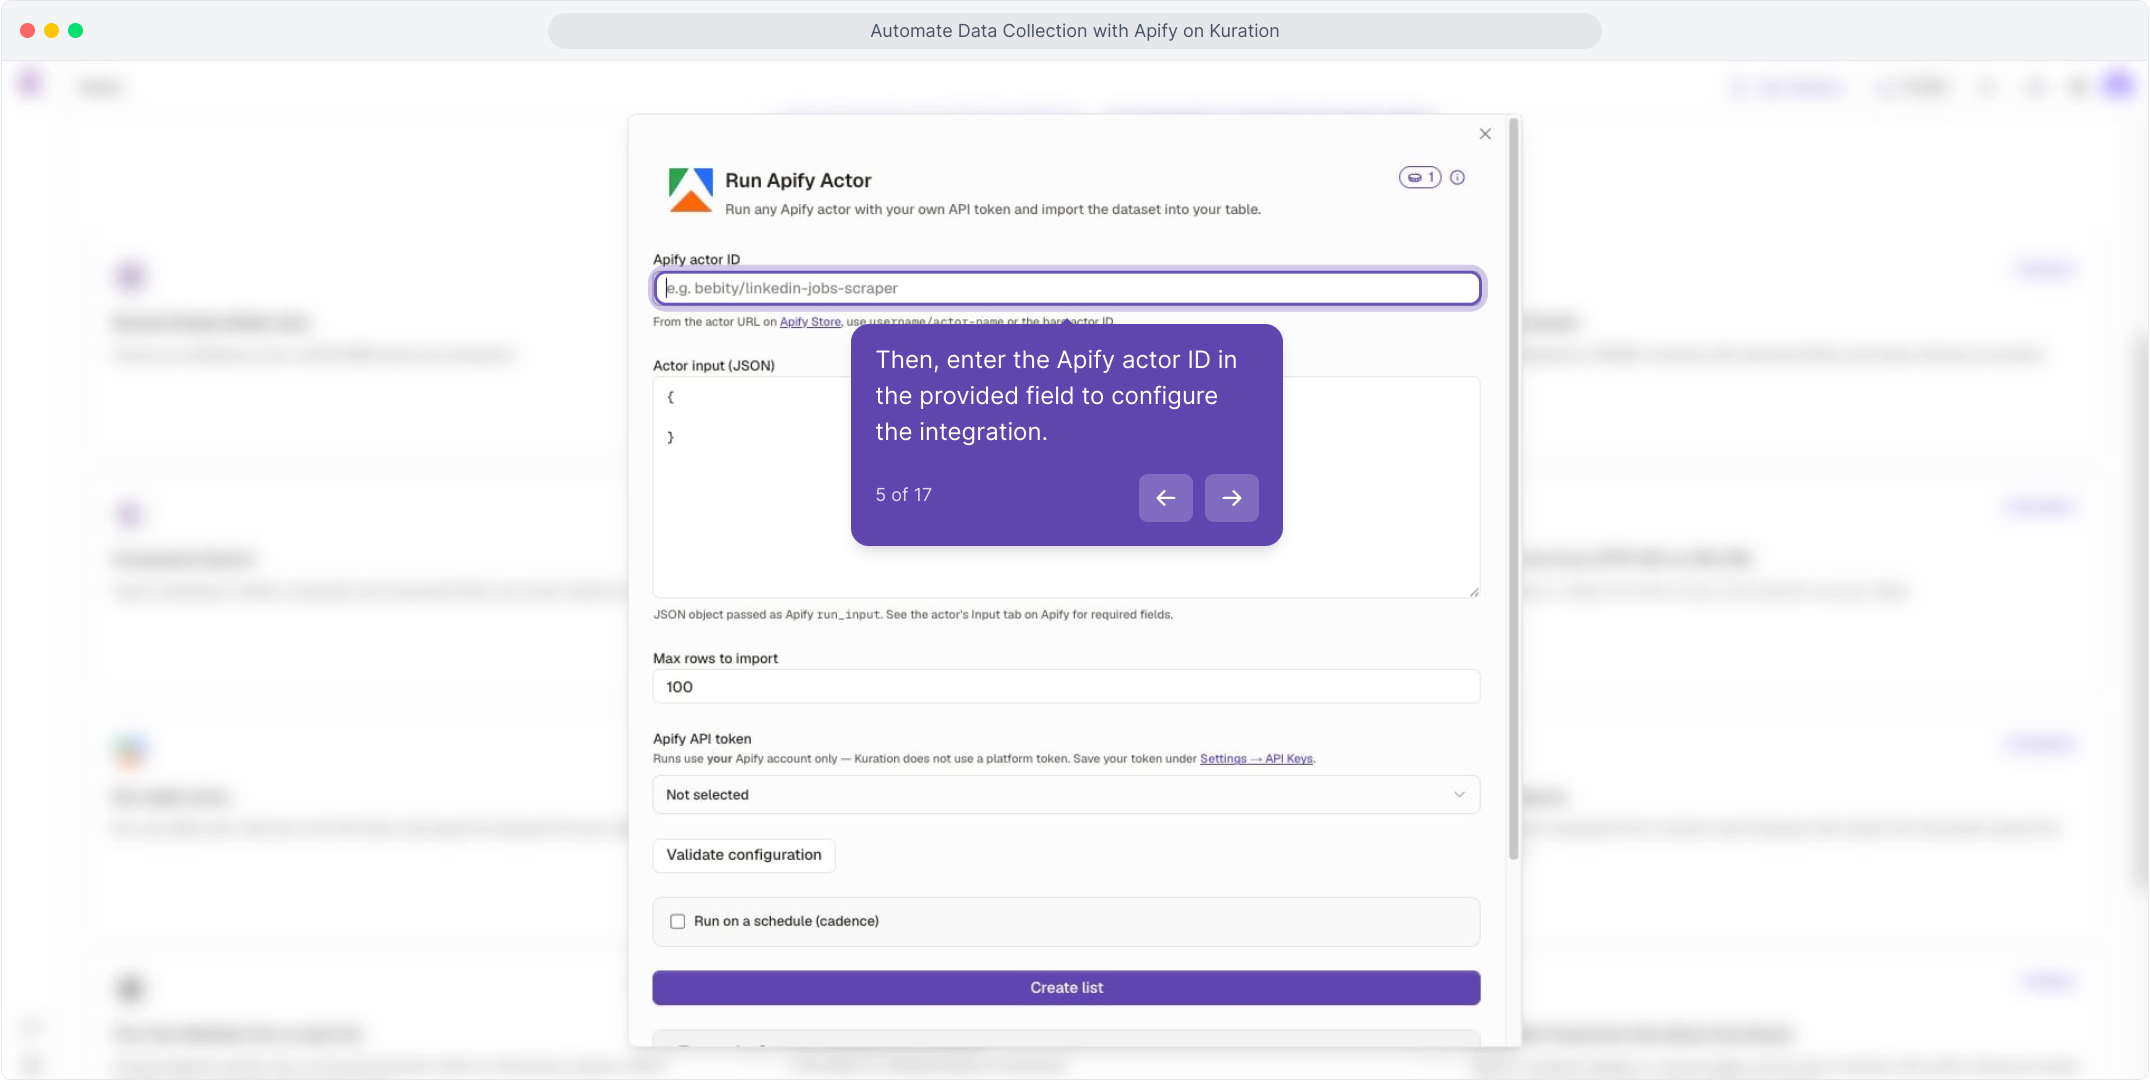Click the '5 of 17' step counter
The image size is (2150, 1080).
click(x=904, y=495)
